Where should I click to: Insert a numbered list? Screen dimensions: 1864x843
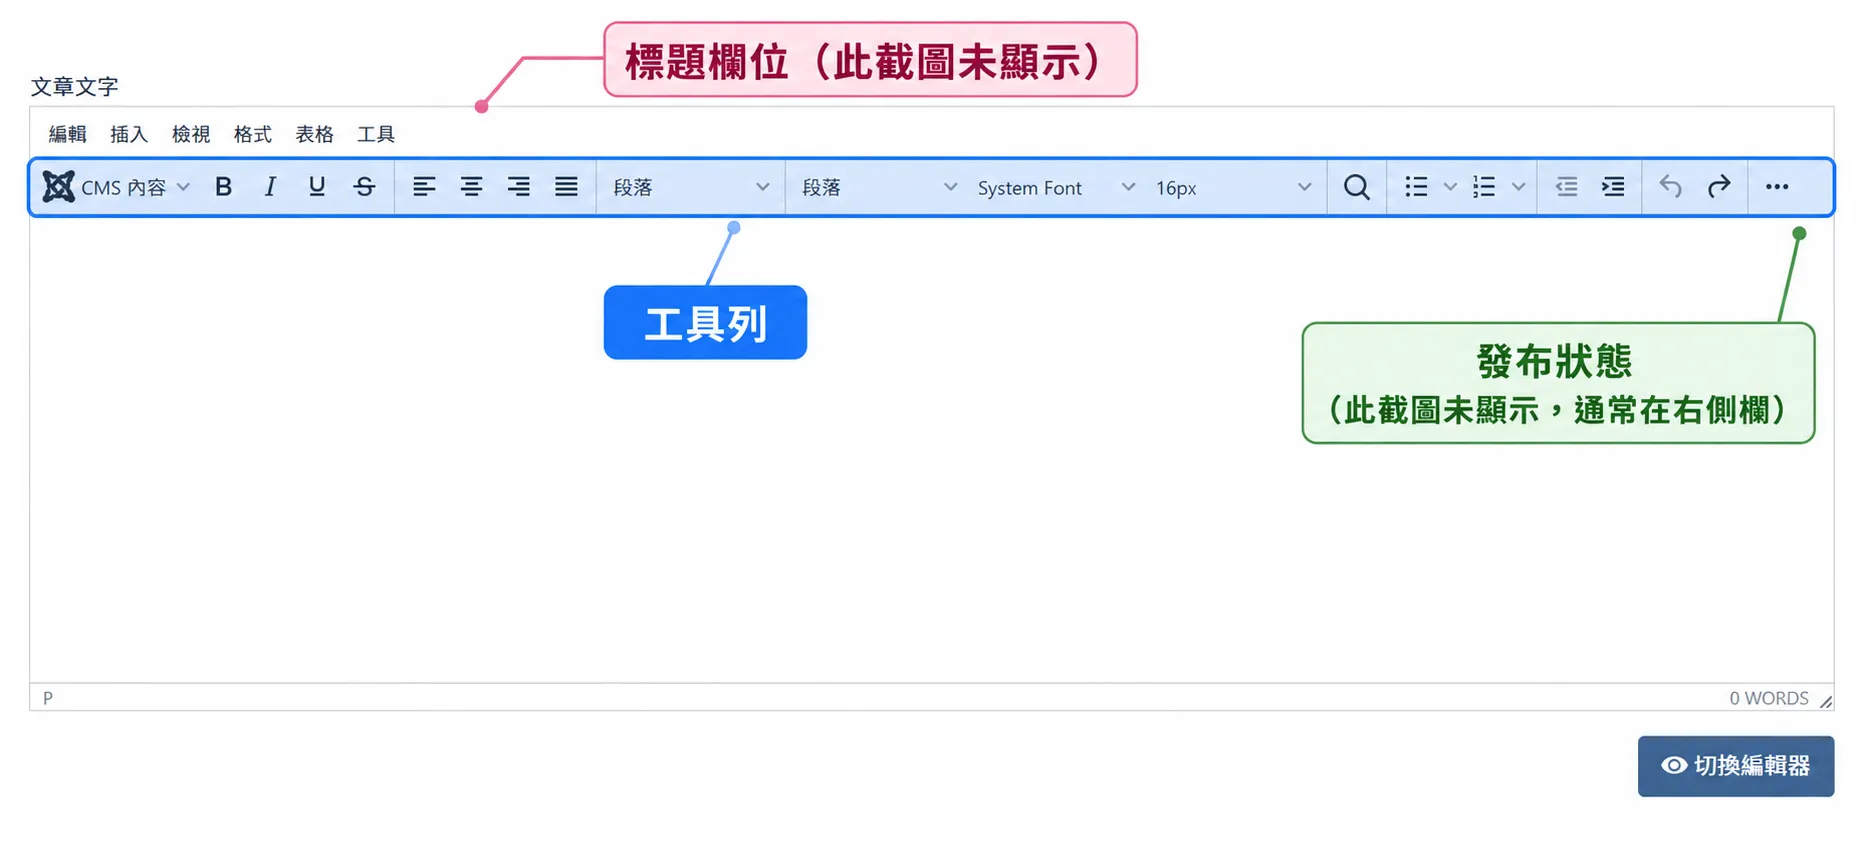click(1484, 187)
